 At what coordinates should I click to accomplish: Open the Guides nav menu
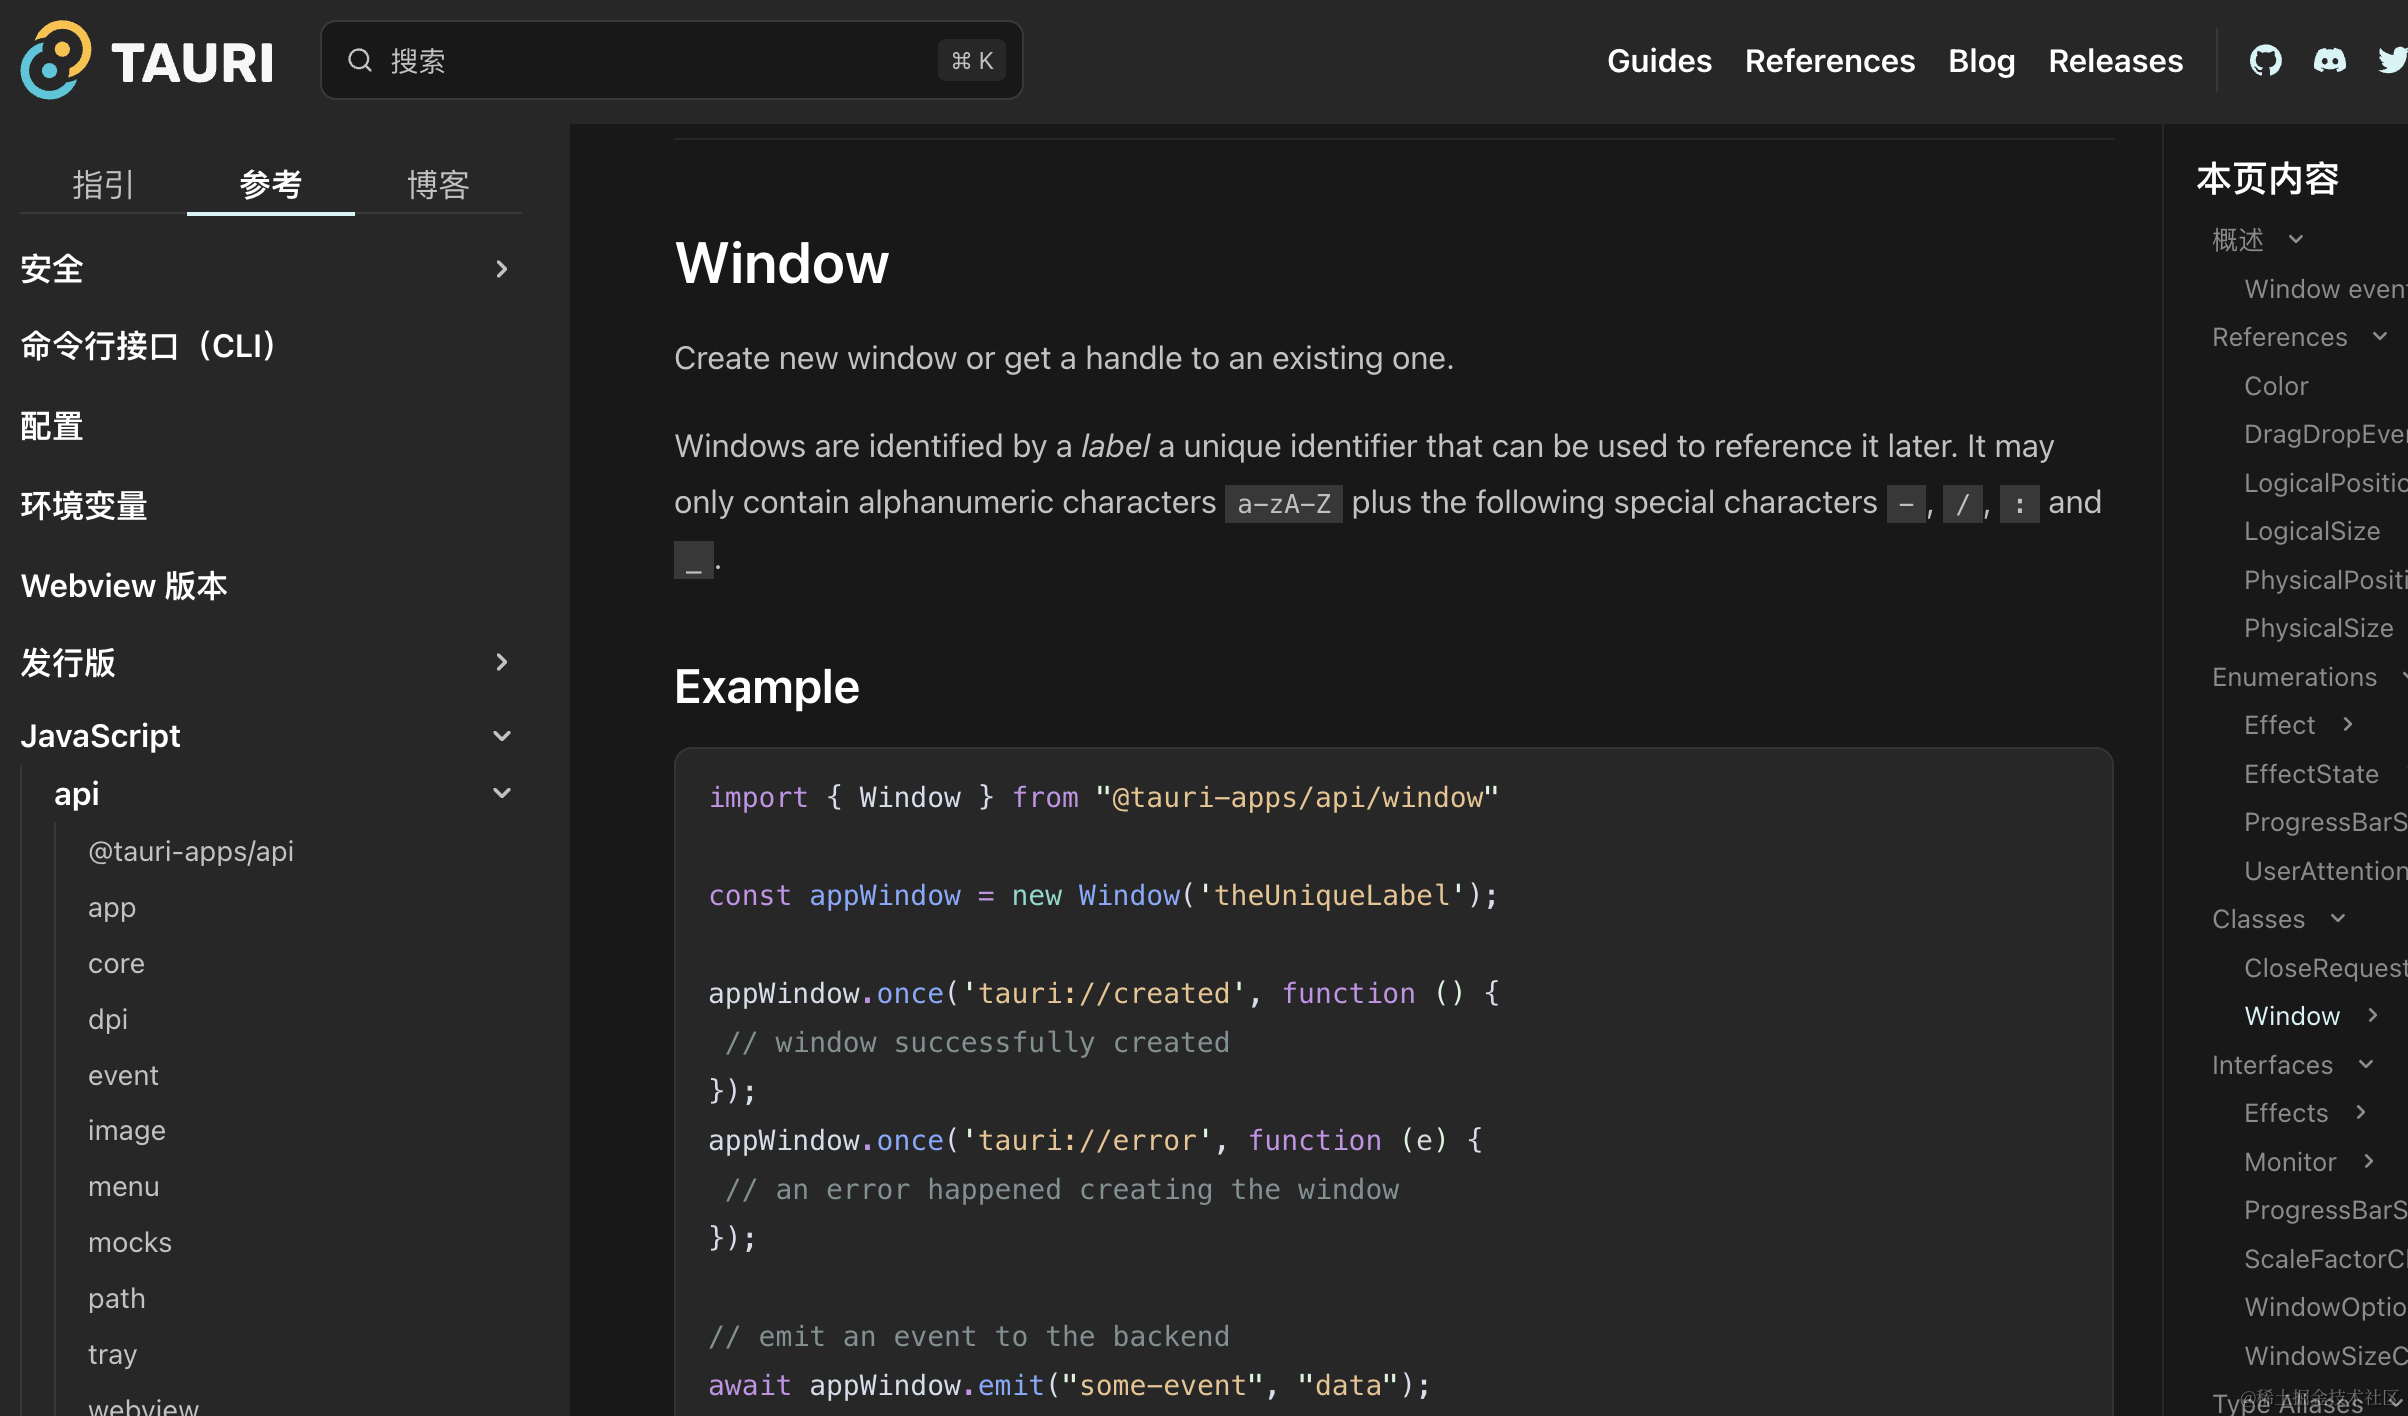click(1659, 61)
